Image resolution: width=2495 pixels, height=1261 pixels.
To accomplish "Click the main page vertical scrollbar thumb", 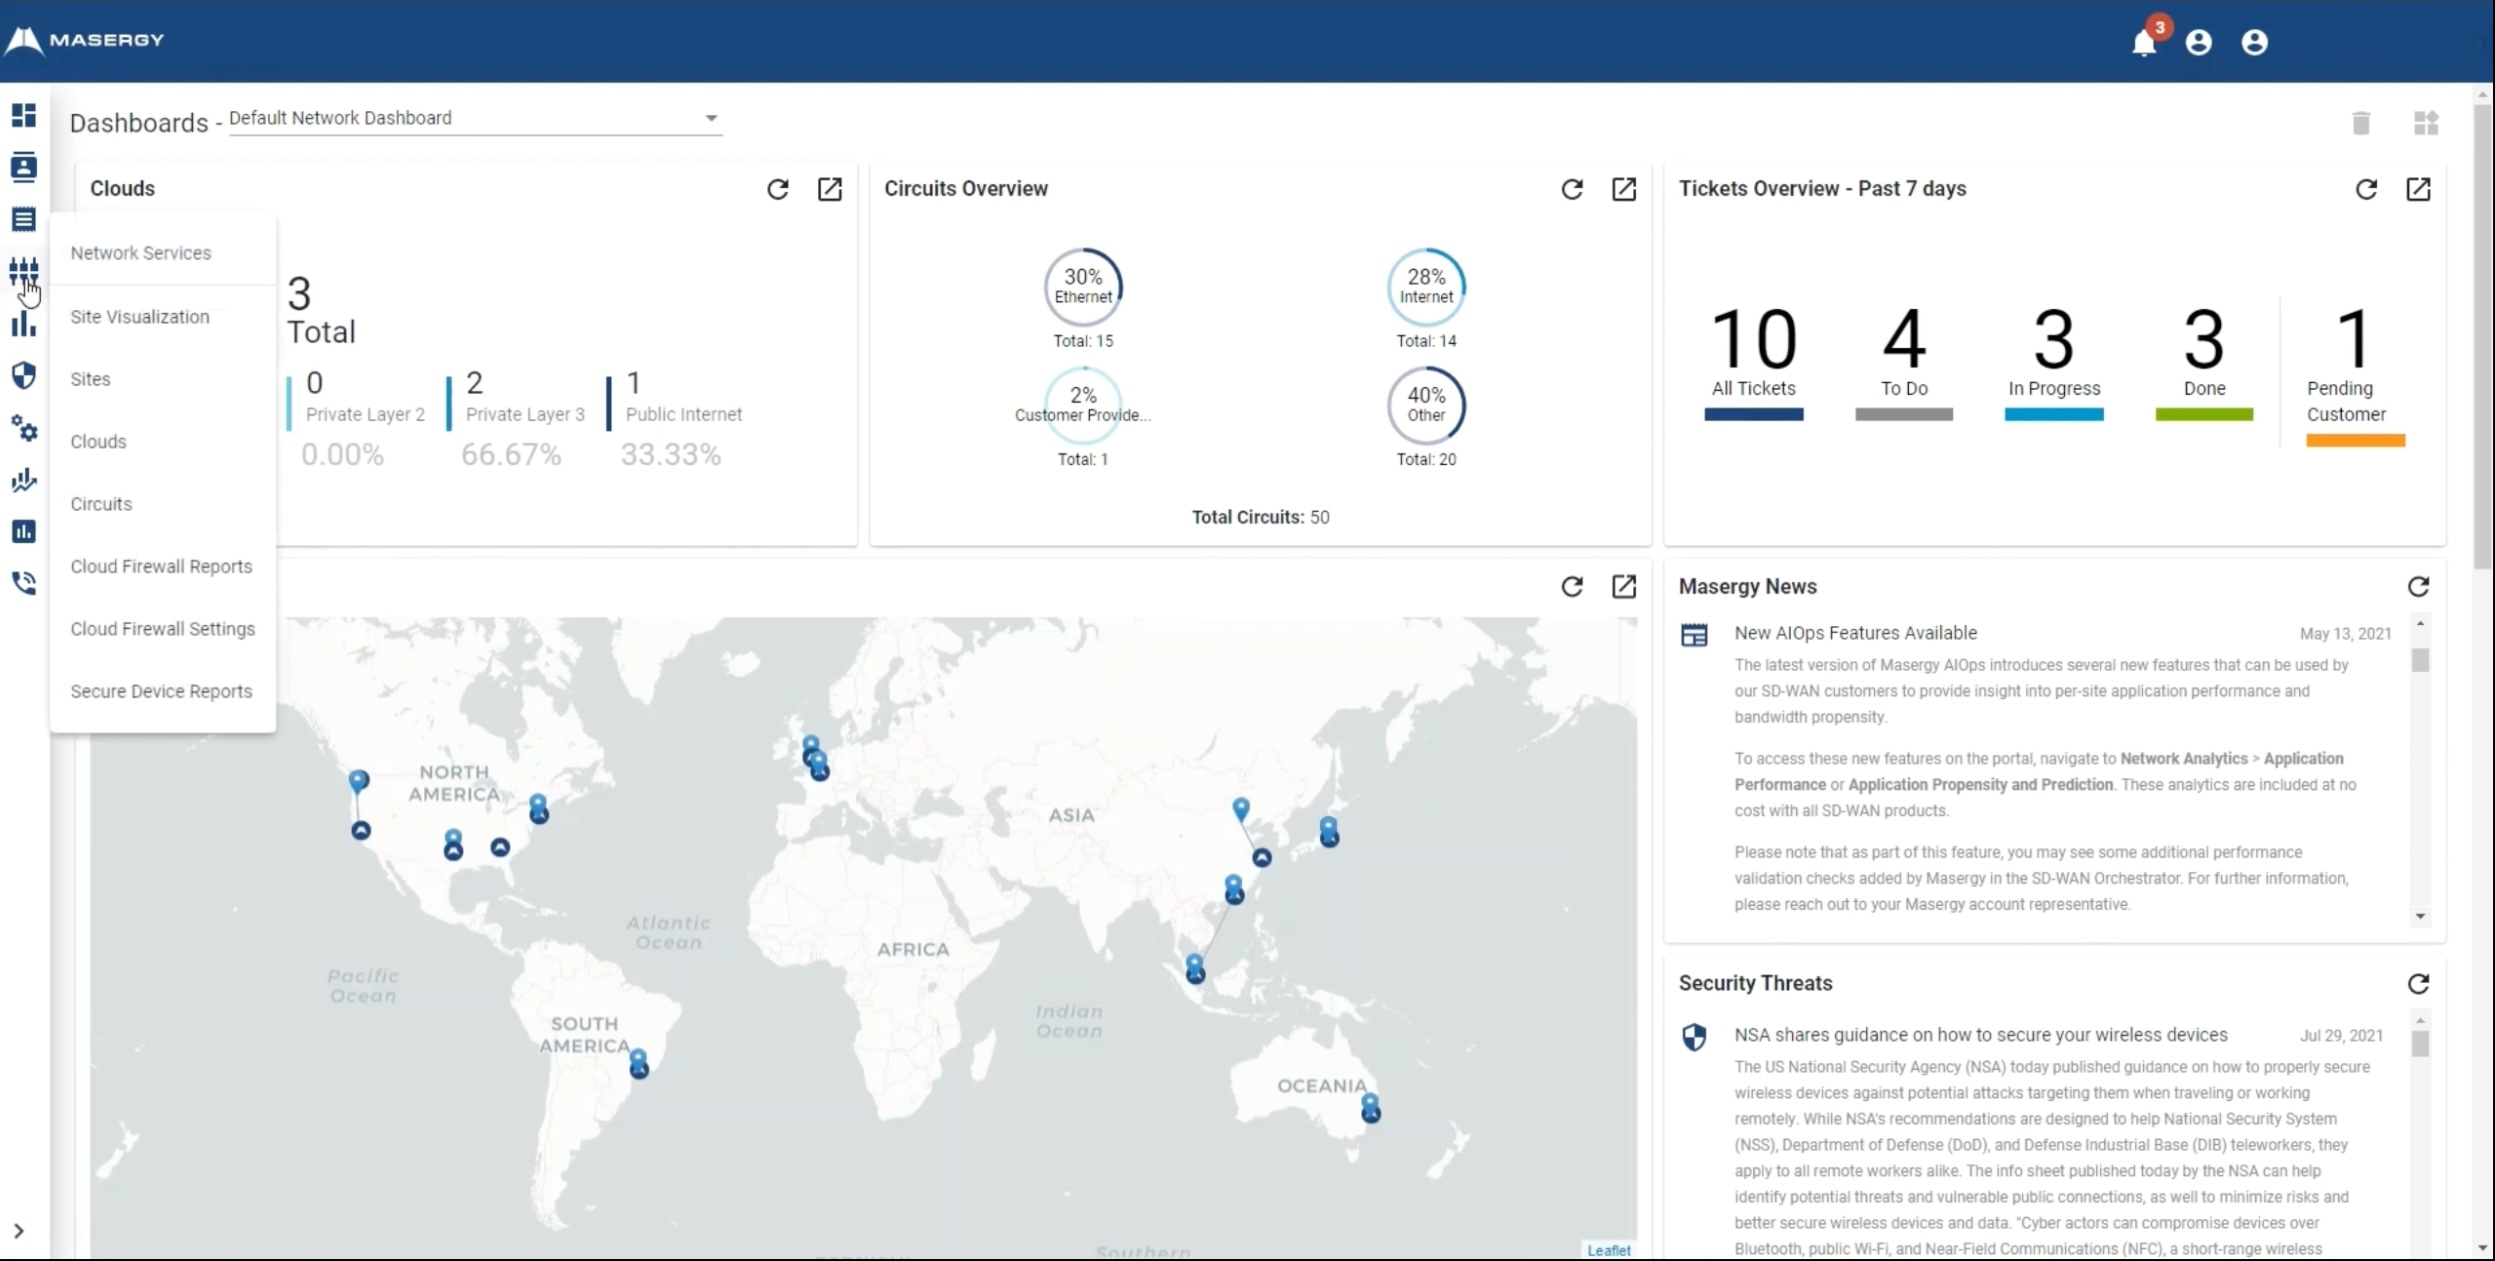I will coord(2483,335).
